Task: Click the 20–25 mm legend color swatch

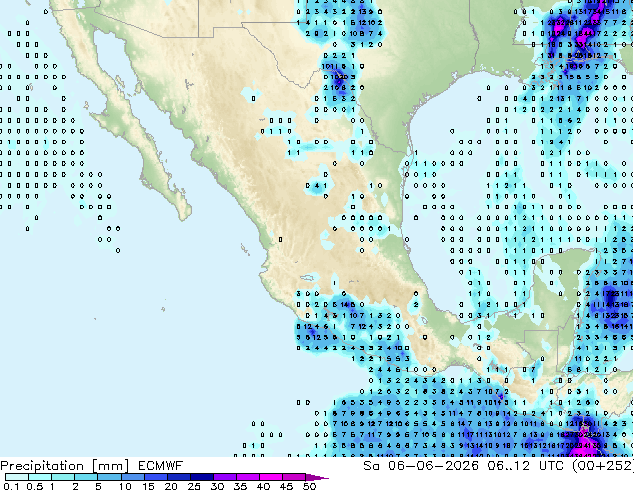Action: pyautogui.click(x=178, y=477)
